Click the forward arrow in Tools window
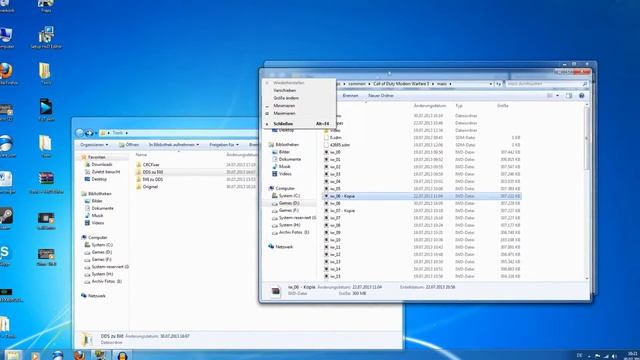The width and height of the screenshot is (640, 360). click(89, 133)
